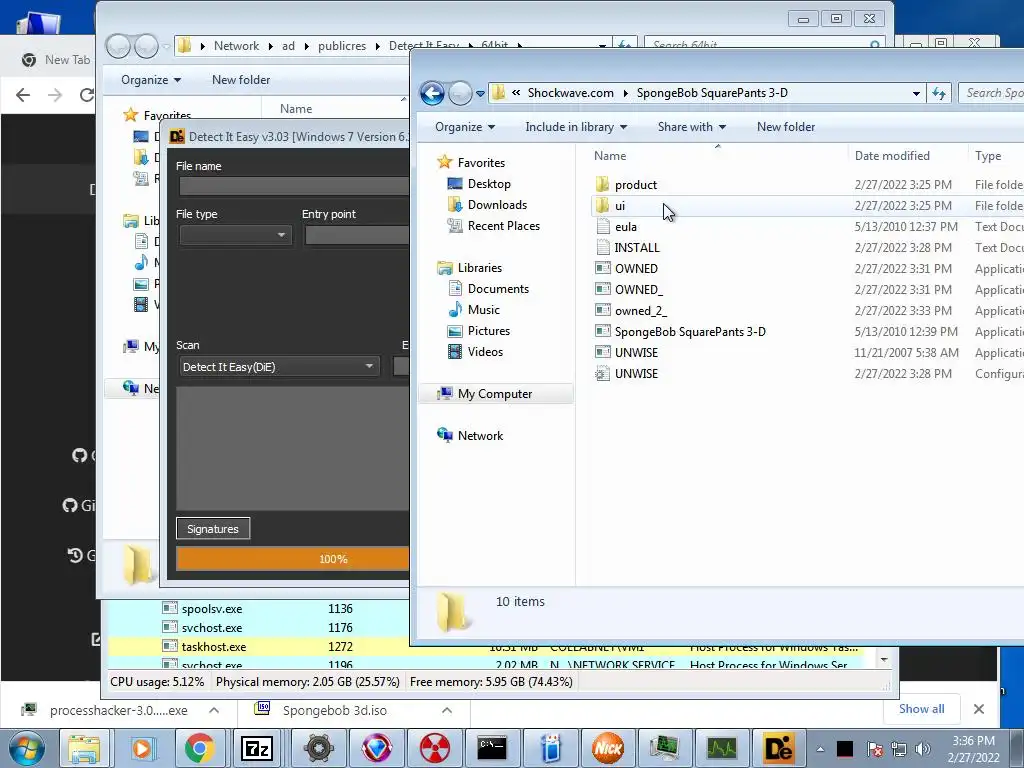Expand the address bar history dropdown arrow
This screenshot has height=768, width=1024.
[x=916, y=93]
